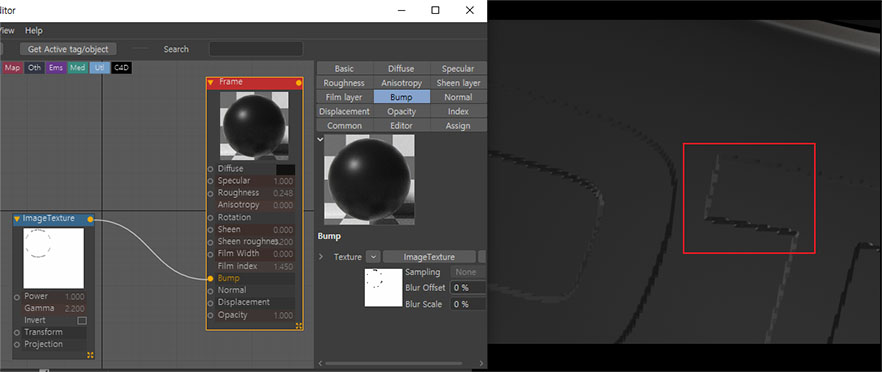Click the Normal input pin on Frame node

[210, 290]
